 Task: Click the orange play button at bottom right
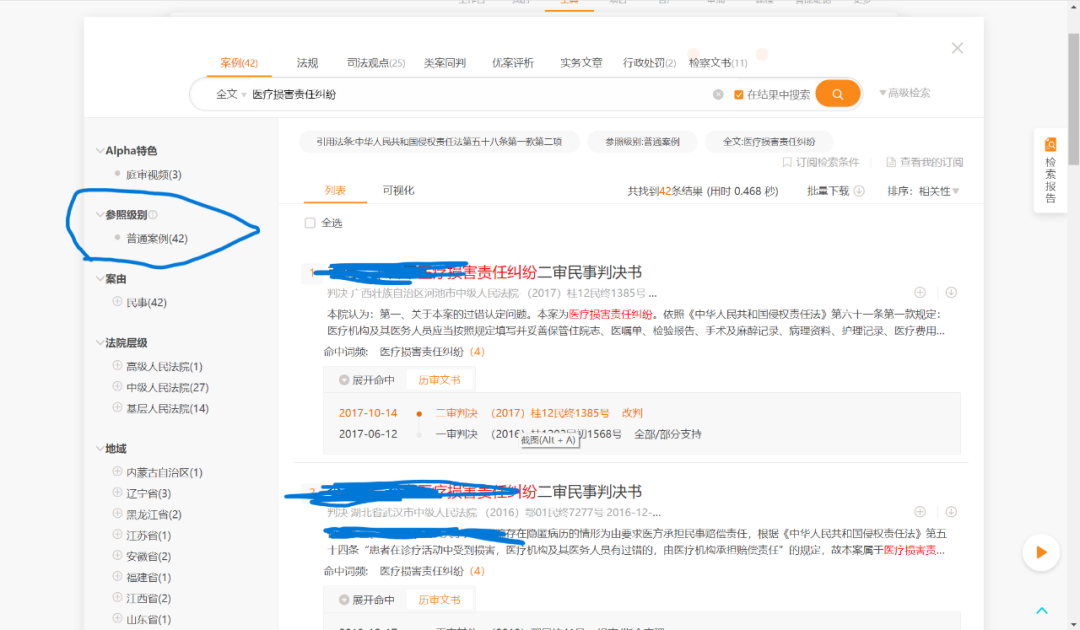coord(1041,552)
